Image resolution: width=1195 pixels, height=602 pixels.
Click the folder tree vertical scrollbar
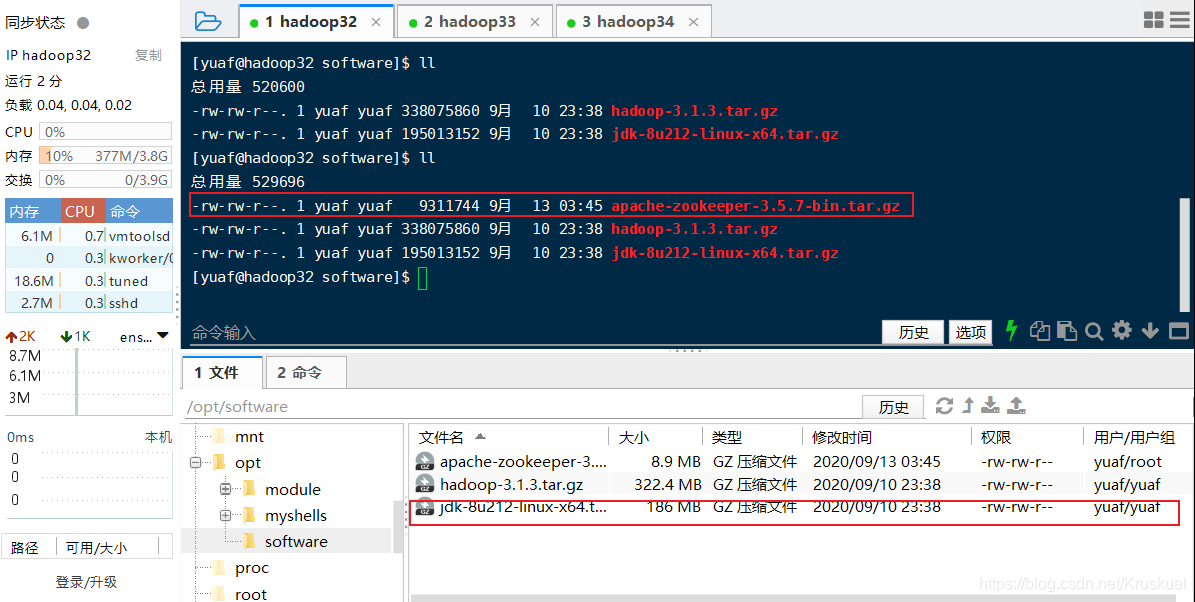coord(397,526)
